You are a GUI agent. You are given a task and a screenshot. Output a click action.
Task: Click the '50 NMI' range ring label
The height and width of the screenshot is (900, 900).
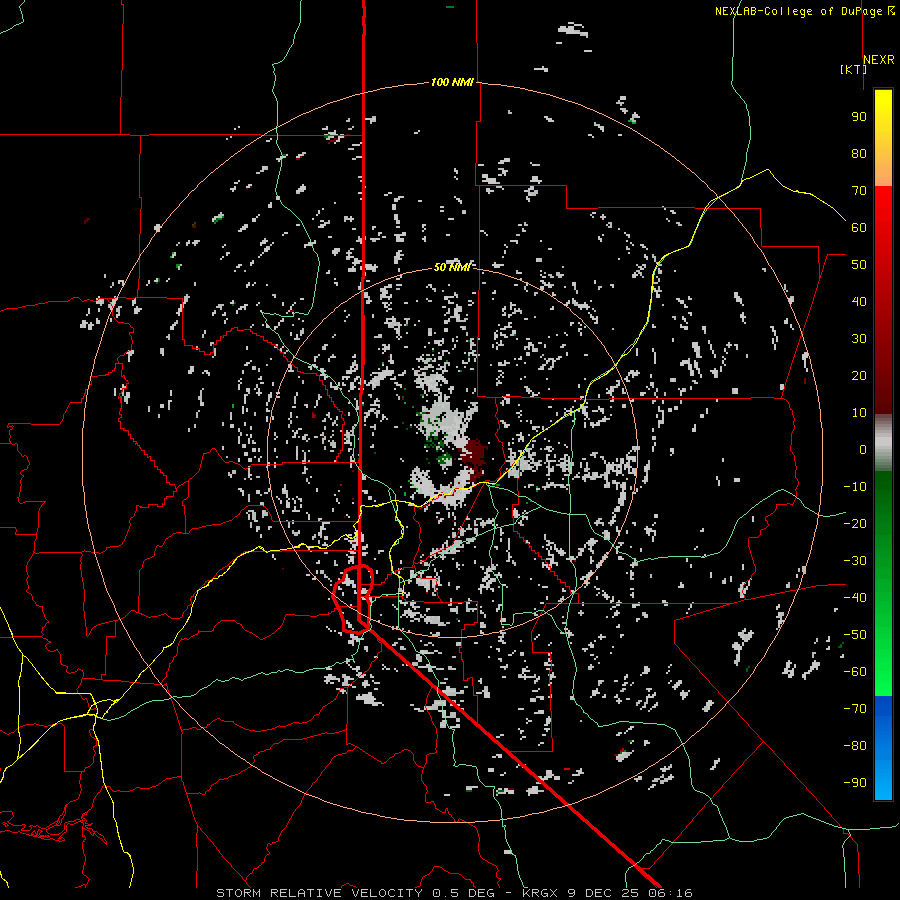click(452, 267)
